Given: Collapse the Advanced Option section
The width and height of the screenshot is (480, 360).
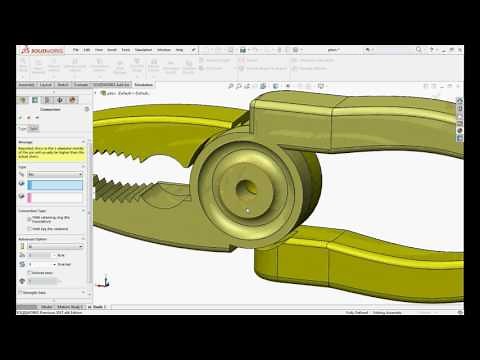Looking at the screenshot, I should [x=83, y=239].
